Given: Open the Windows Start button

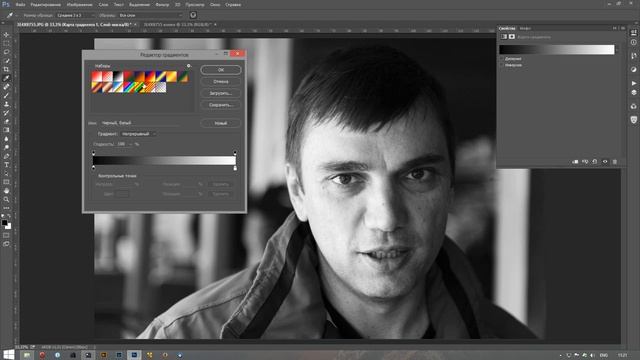Looking at the screenshot, I should pyautogui.click(x=8, y=355).
